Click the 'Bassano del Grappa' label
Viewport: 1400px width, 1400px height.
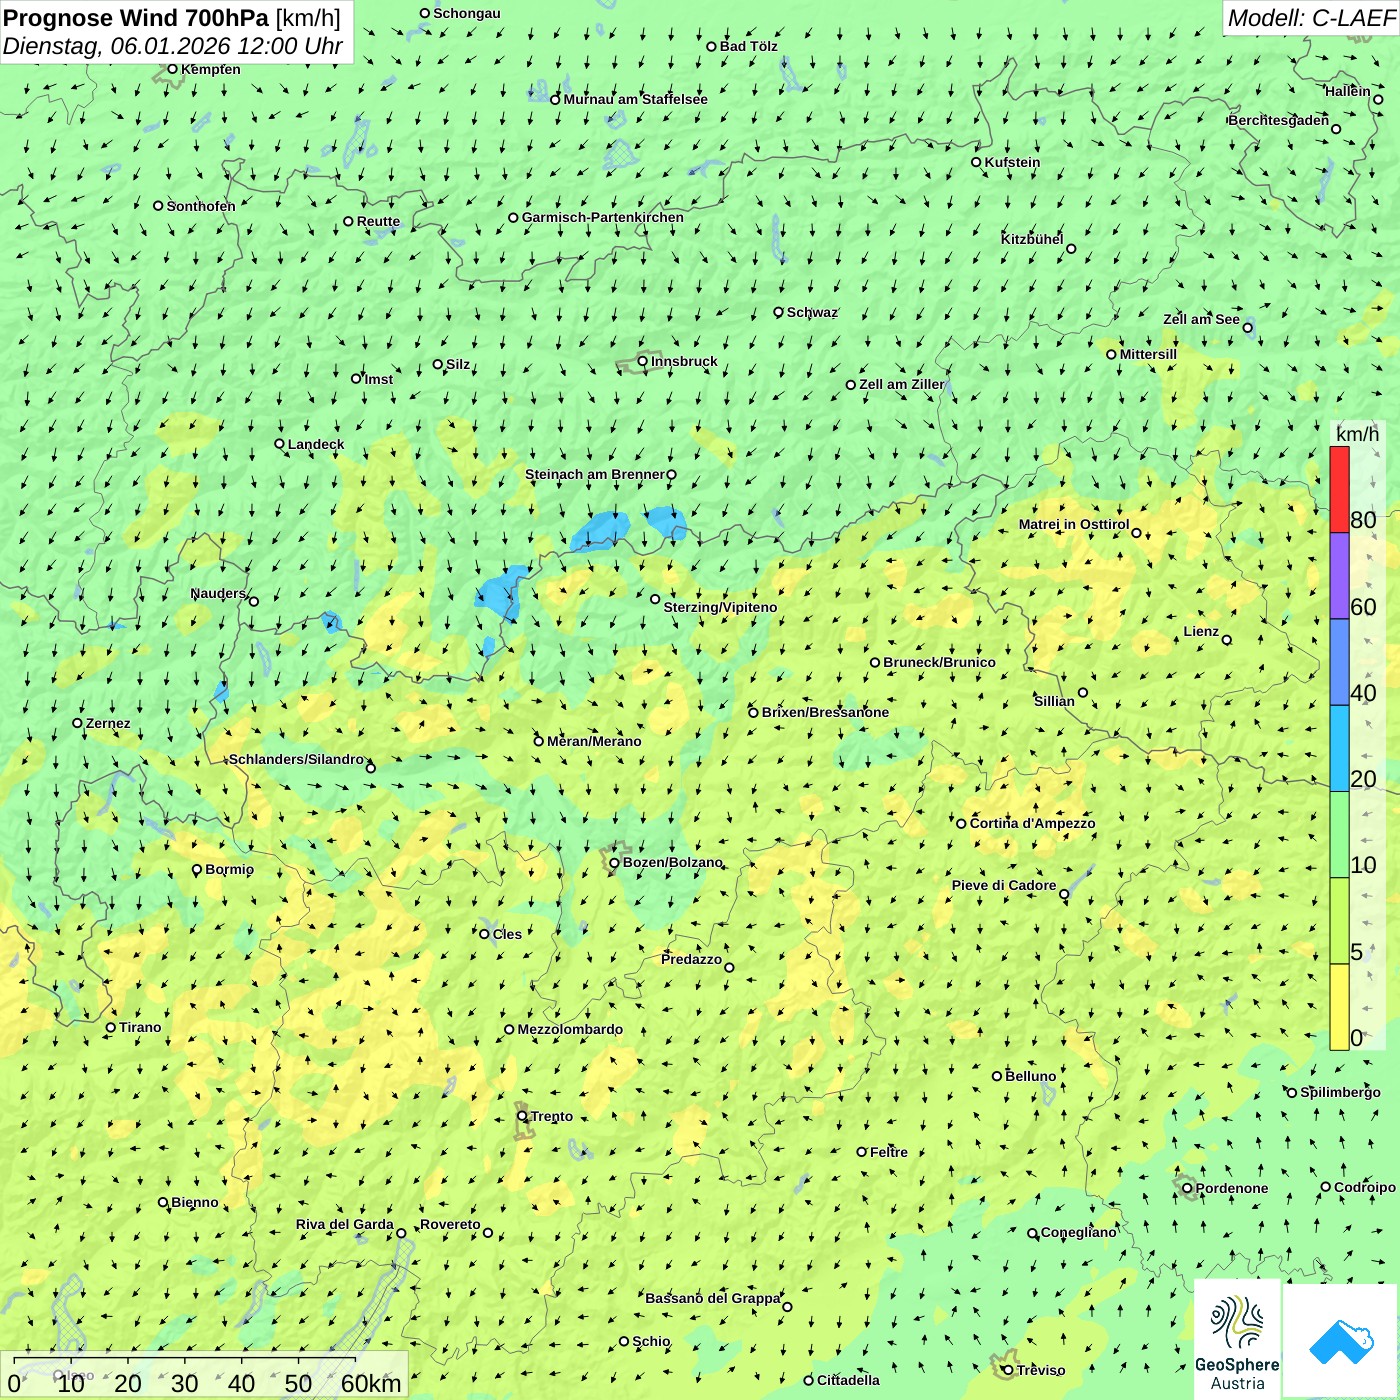(712, 1298)
